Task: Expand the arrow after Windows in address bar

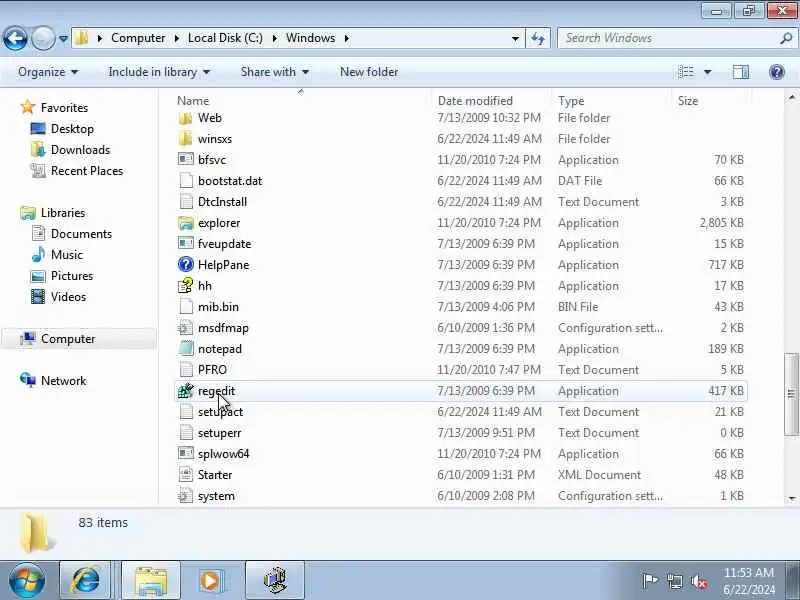Action: (347, 38)
